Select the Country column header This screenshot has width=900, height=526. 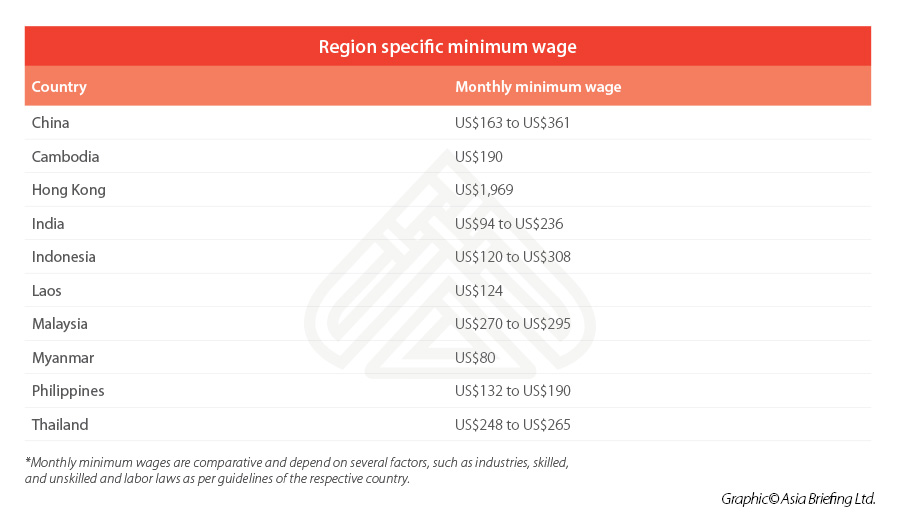tap(59, 87)
